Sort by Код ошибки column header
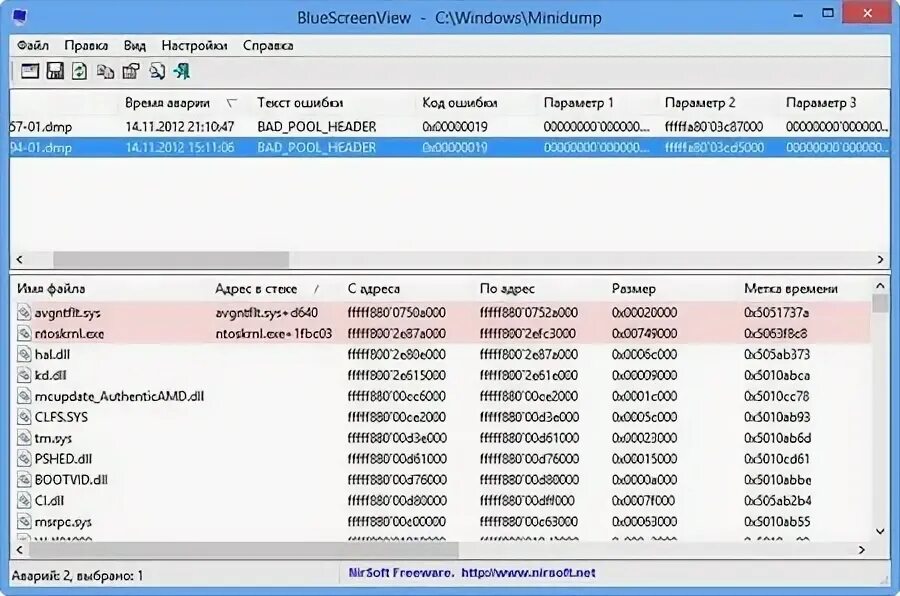The height and width of the screenshot is (596, 900). [x=460, y=103]
